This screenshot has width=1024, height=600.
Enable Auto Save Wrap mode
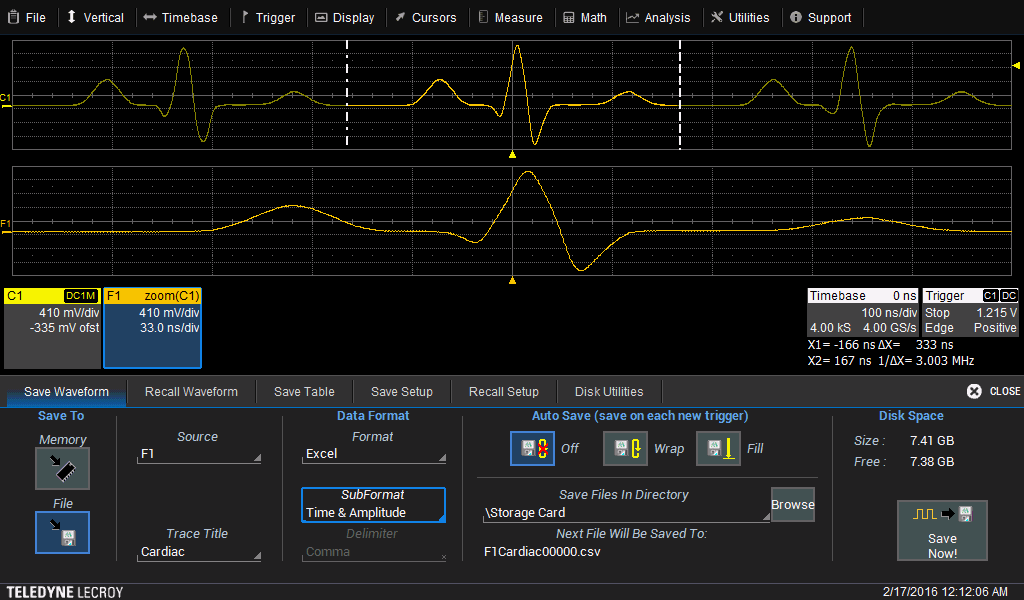(625, 448)
